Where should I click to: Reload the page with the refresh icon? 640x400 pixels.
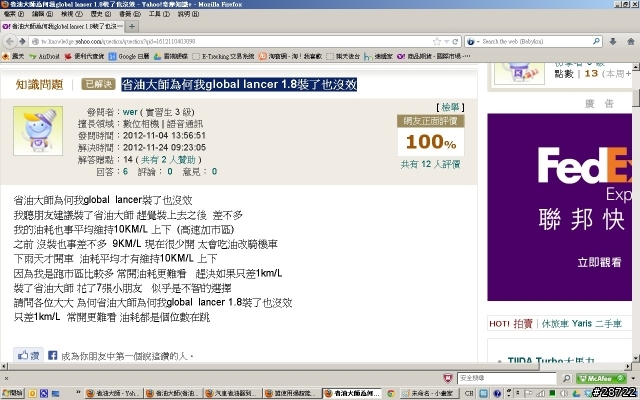[x=455, y=41]
